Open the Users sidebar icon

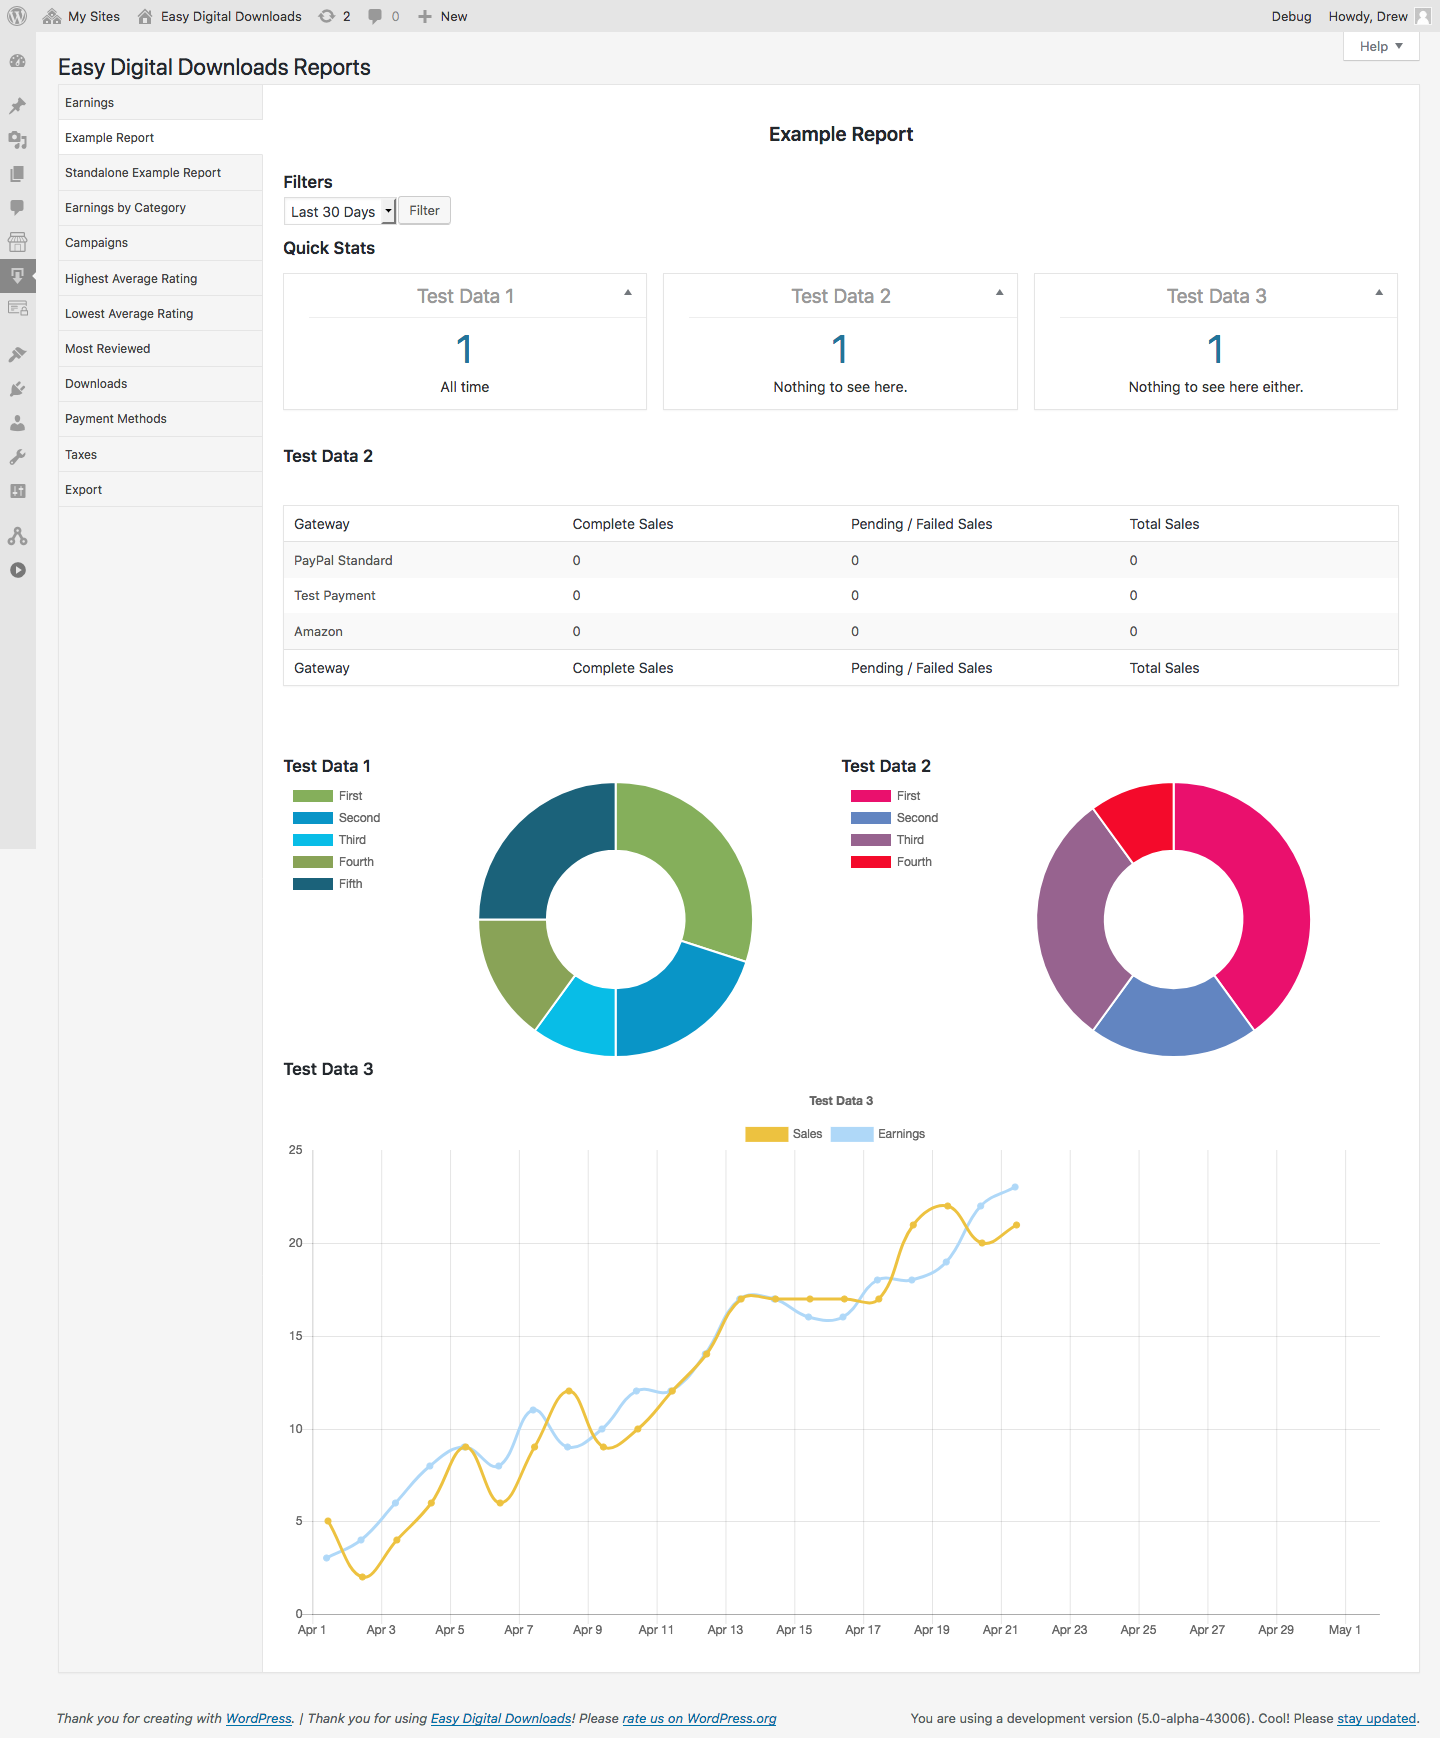pos(17,423)
